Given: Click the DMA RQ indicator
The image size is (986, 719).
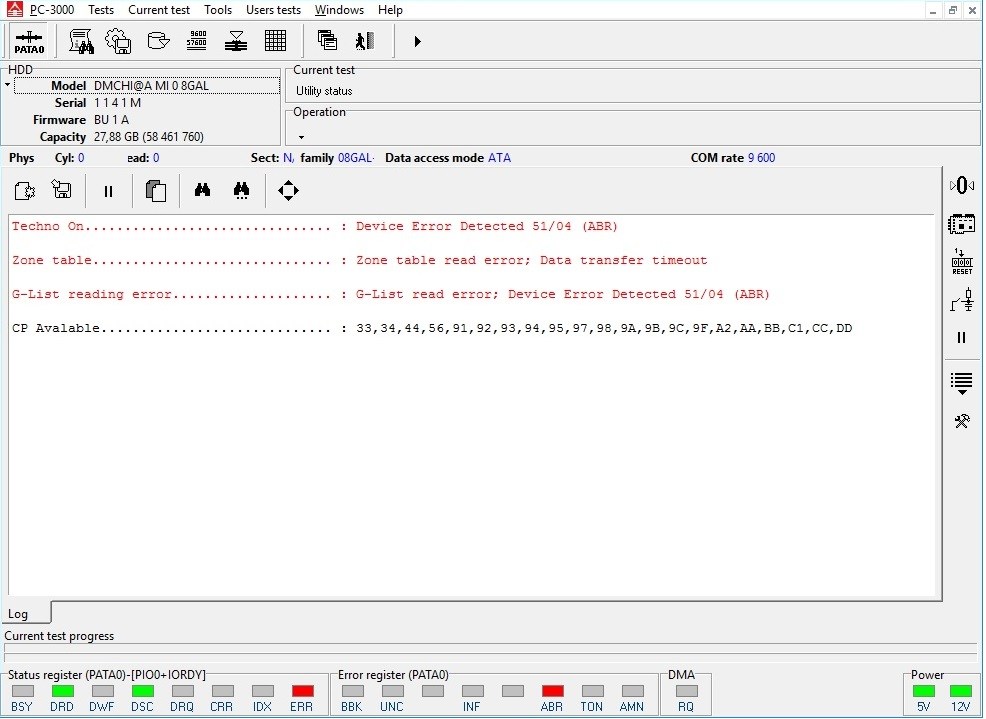Looking at the screenshot, I should click(687, 691).
